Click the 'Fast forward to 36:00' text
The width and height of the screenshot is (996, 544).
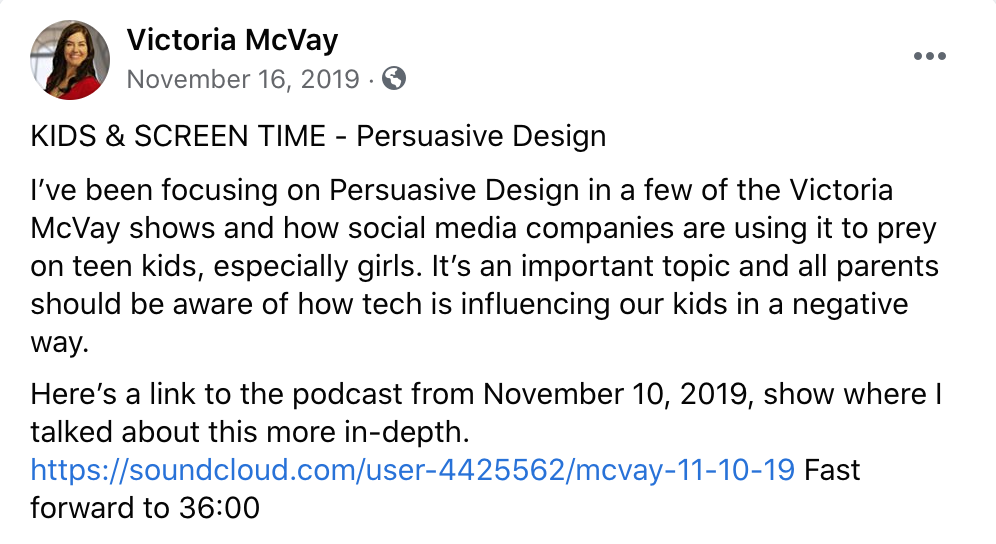point(445,489)
